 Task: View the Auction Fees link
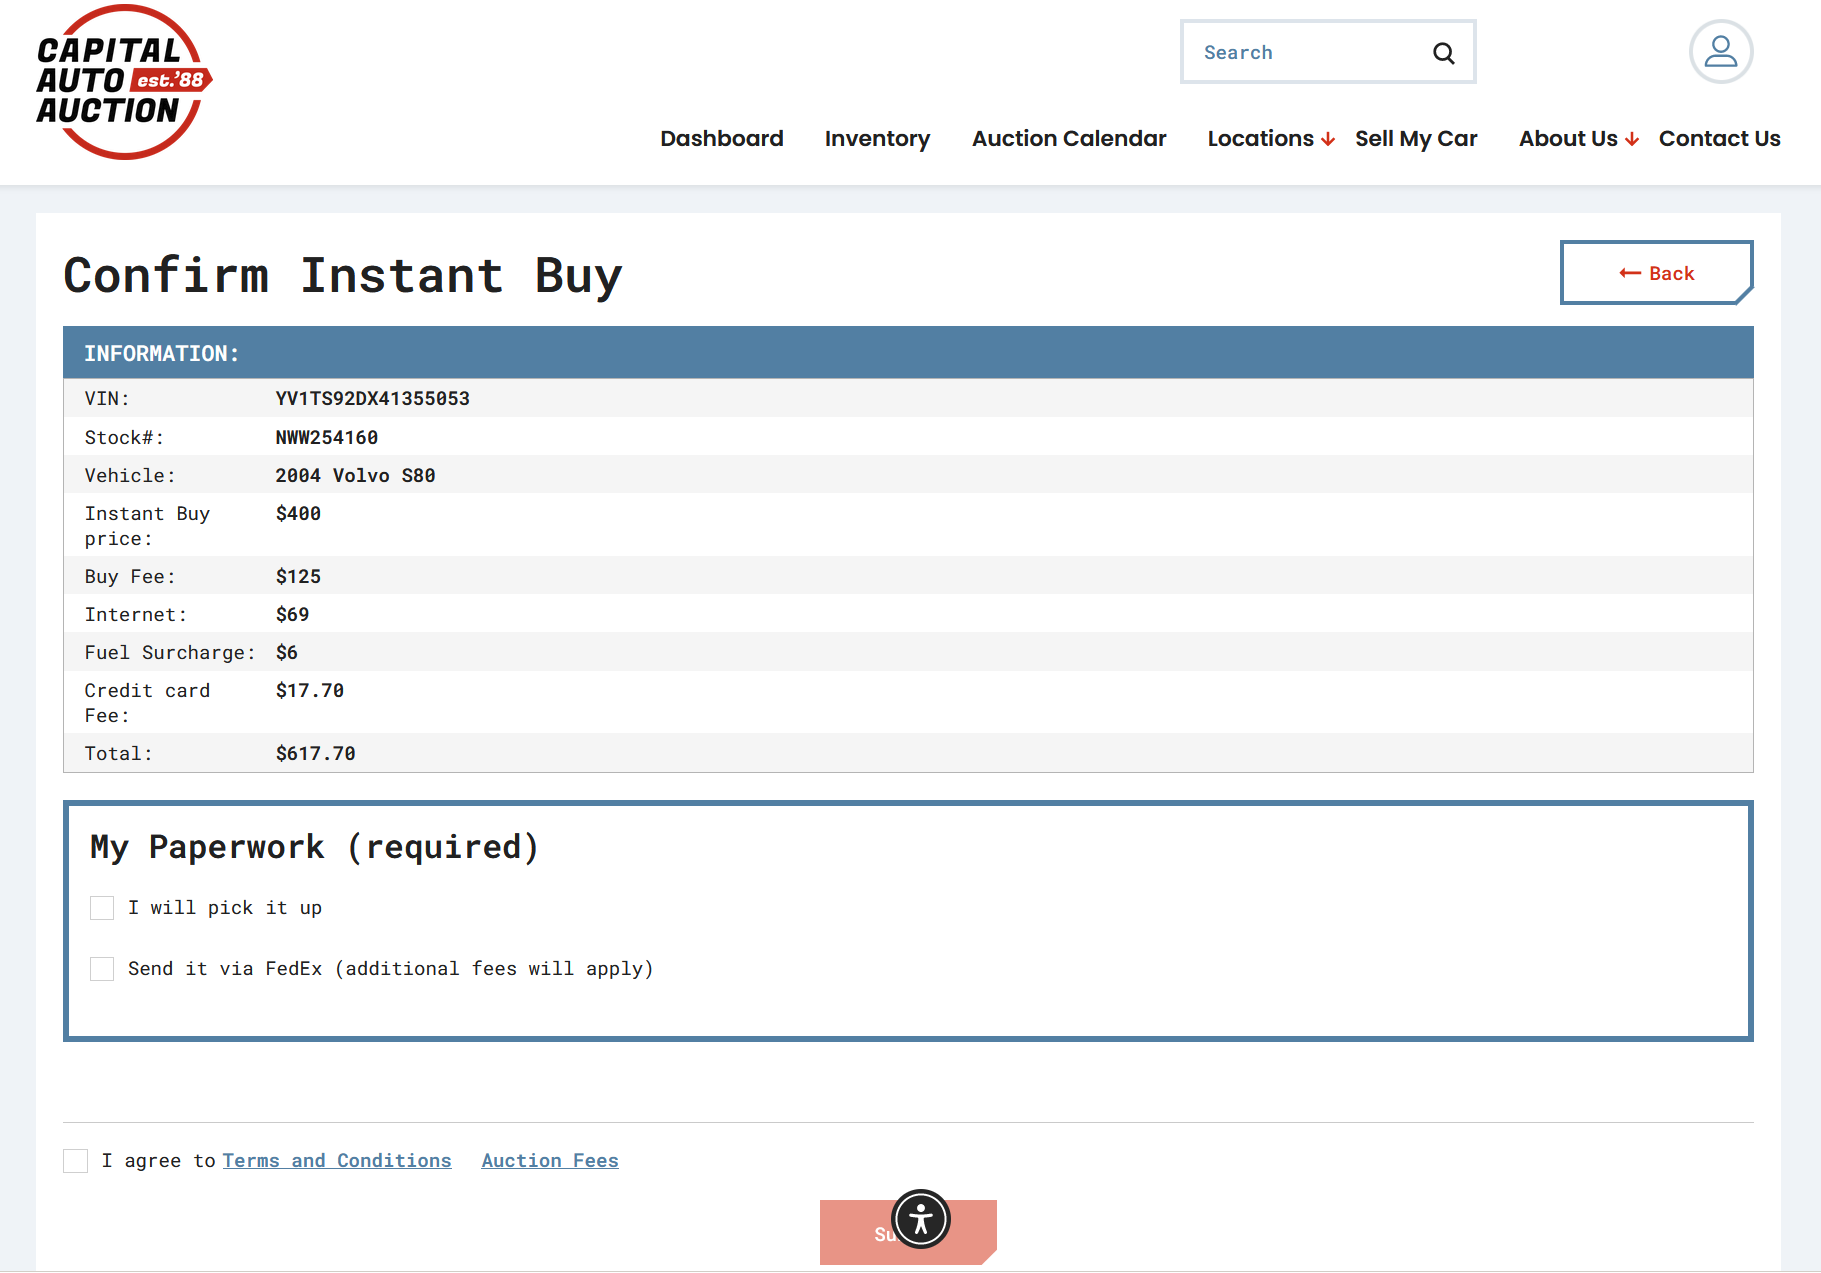click(549, 1161)
